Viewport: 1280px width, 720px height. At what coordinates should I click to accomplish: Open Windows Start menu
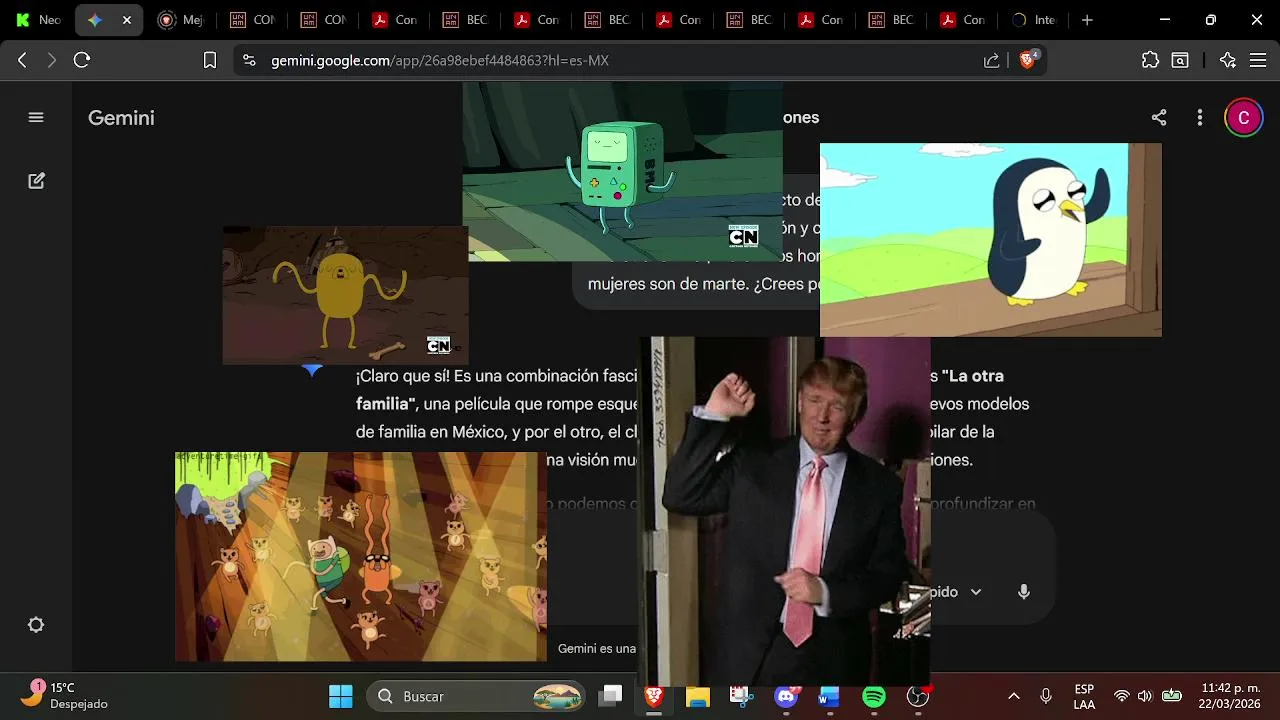[341, 696]
